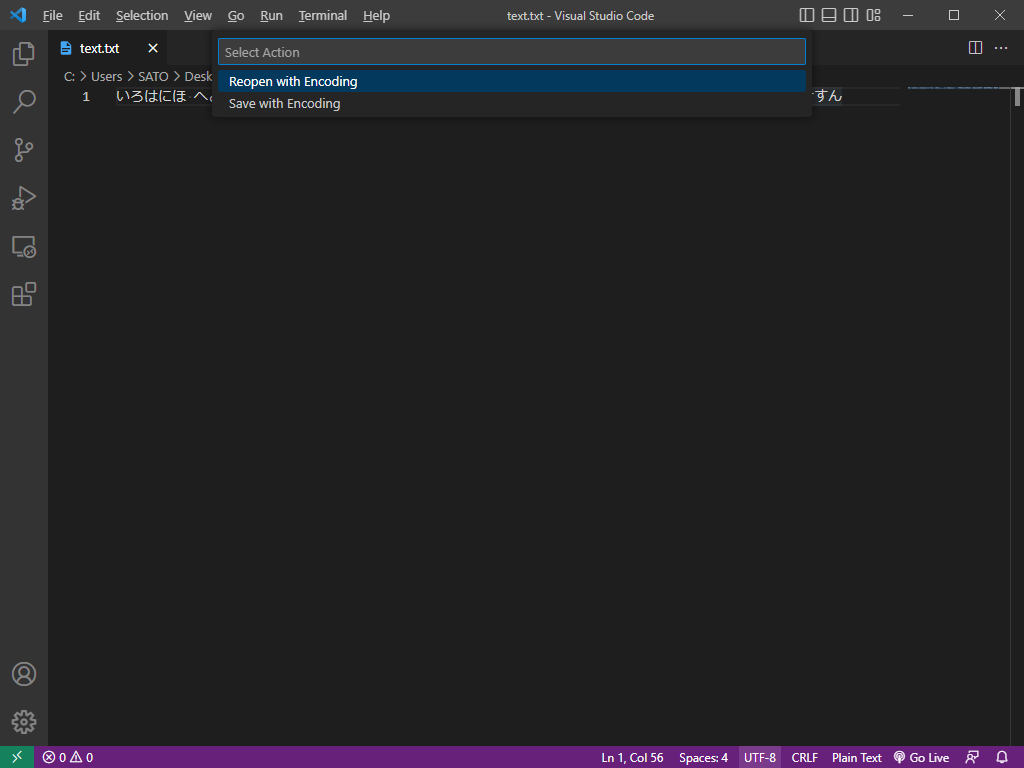The height and width of the screenshot is (768, 1024).
Task: Open the Selection menu
Action: 142,16
